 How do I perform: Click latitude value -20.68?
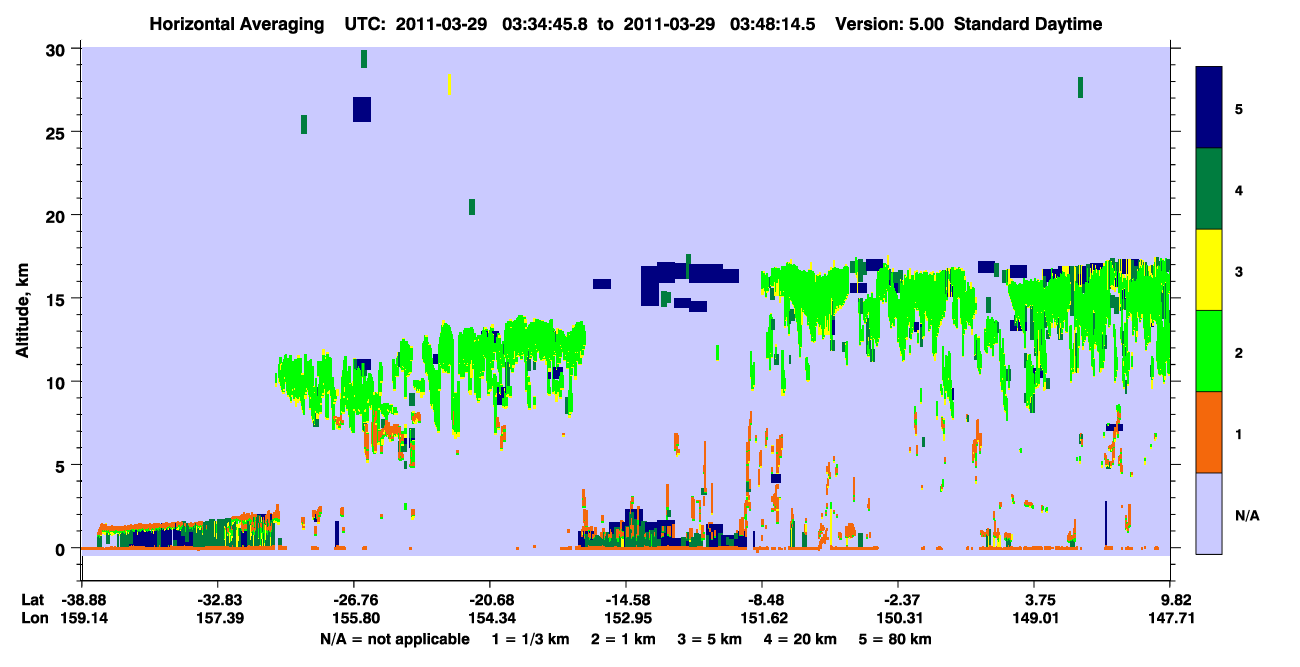click(489, 600)
